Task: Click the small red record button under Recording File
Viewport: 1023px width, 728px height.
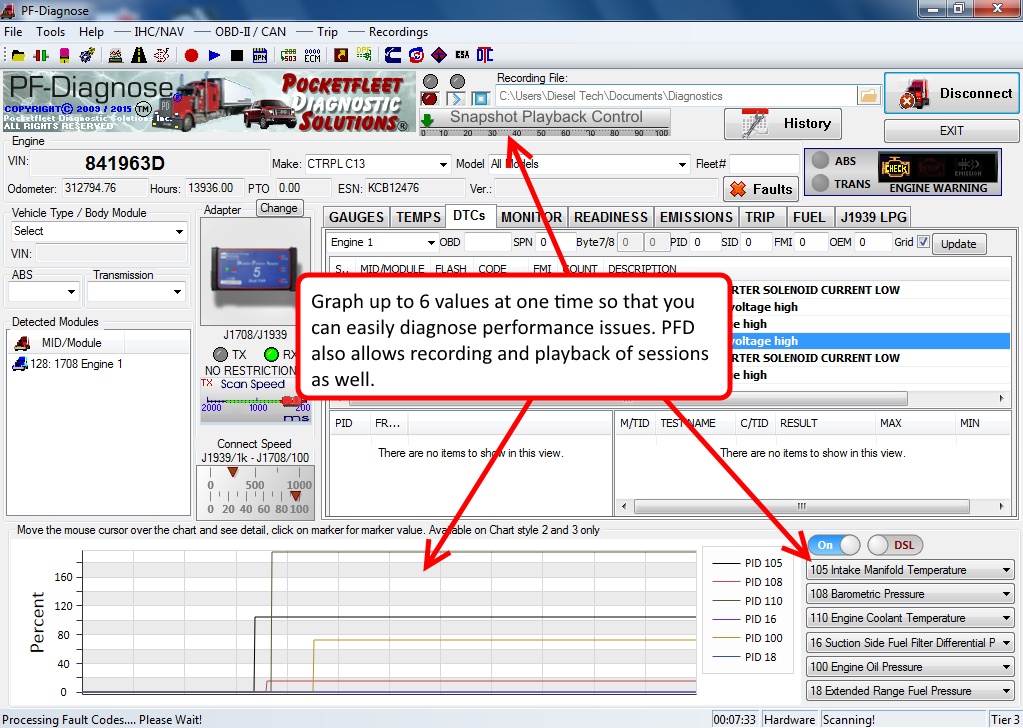Action: (x=430, y=99)
